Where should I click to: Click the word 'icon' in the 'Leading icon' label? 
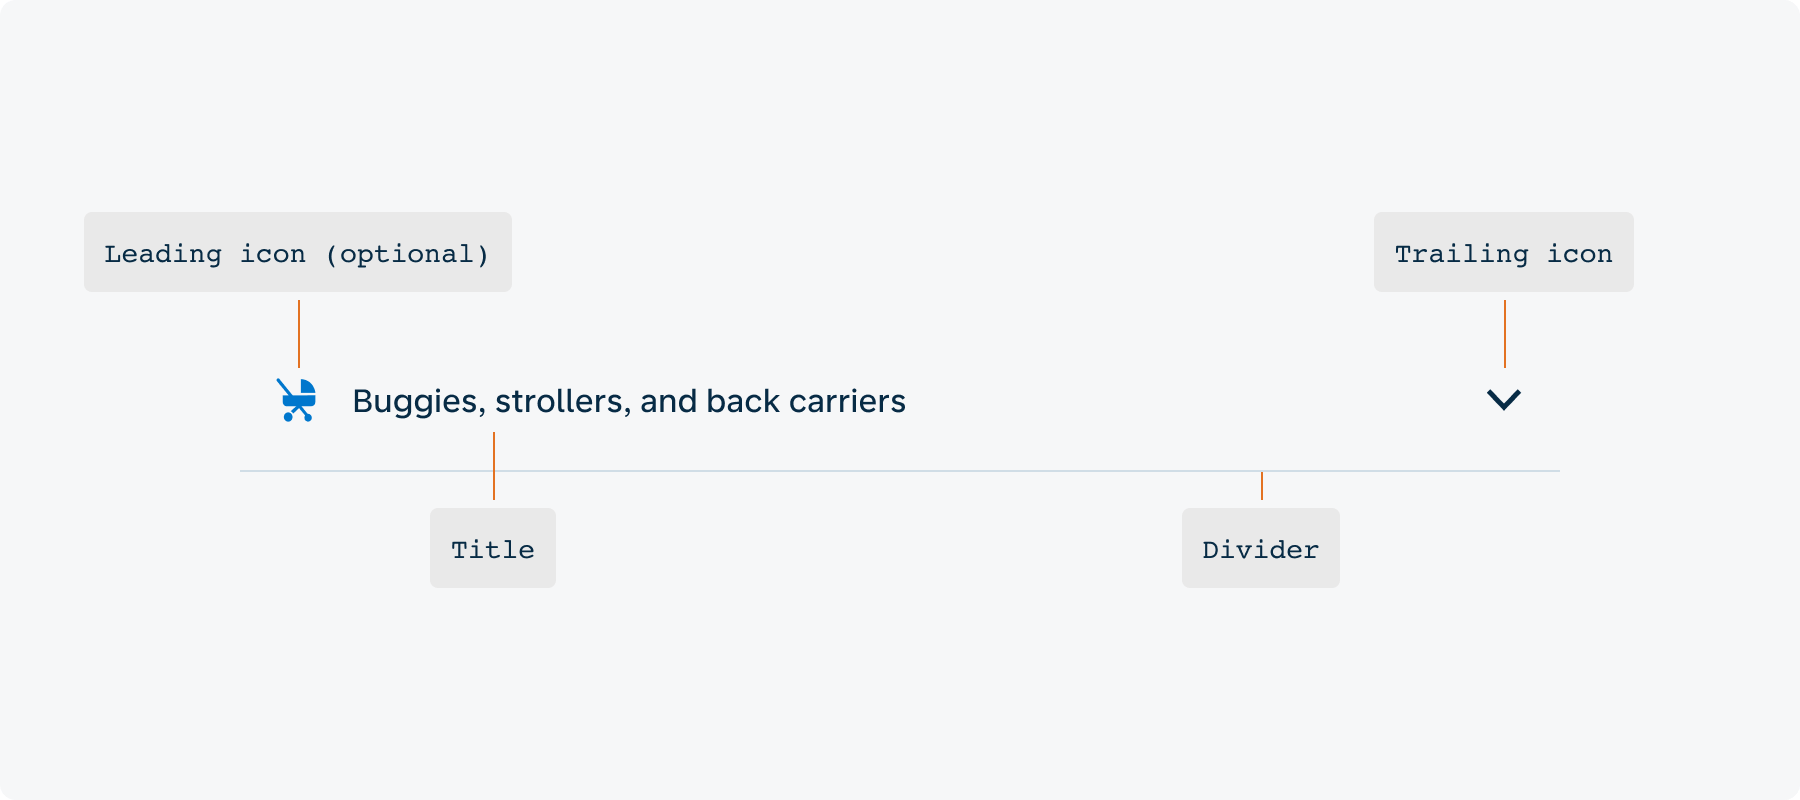tap(273, 254)
